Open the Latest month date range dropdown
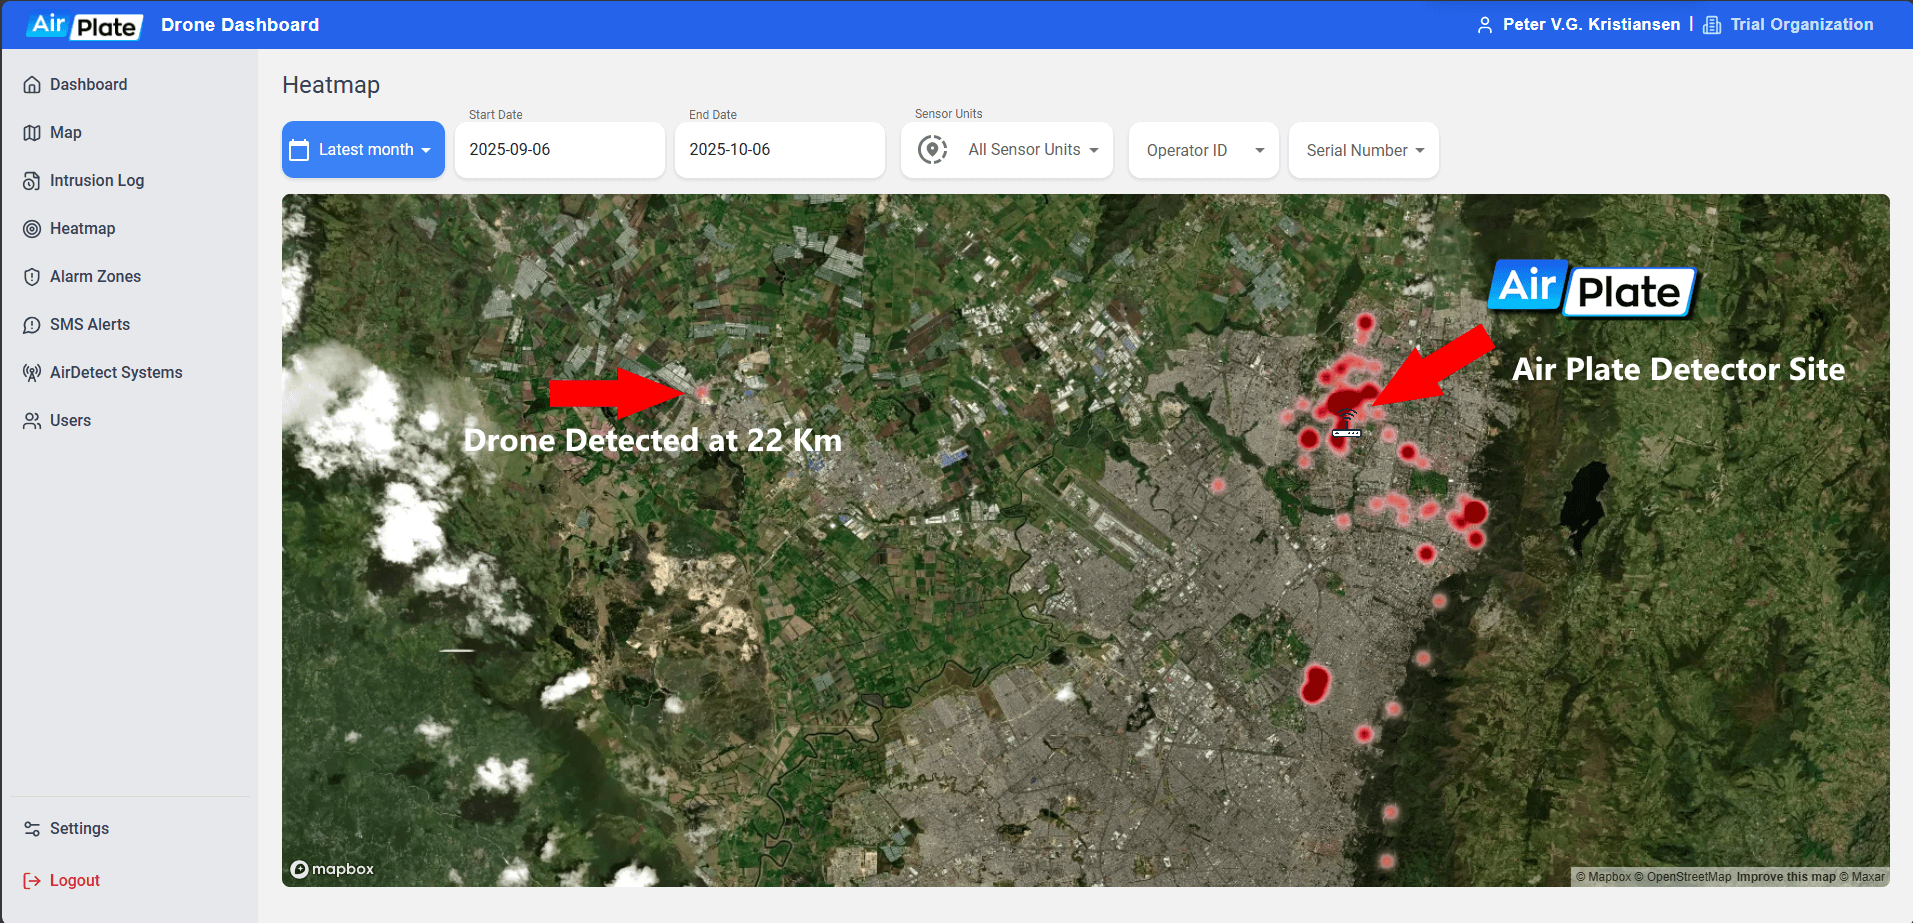Image resolution: width=1913 pixels, height=923 pixels. (363, 150)
